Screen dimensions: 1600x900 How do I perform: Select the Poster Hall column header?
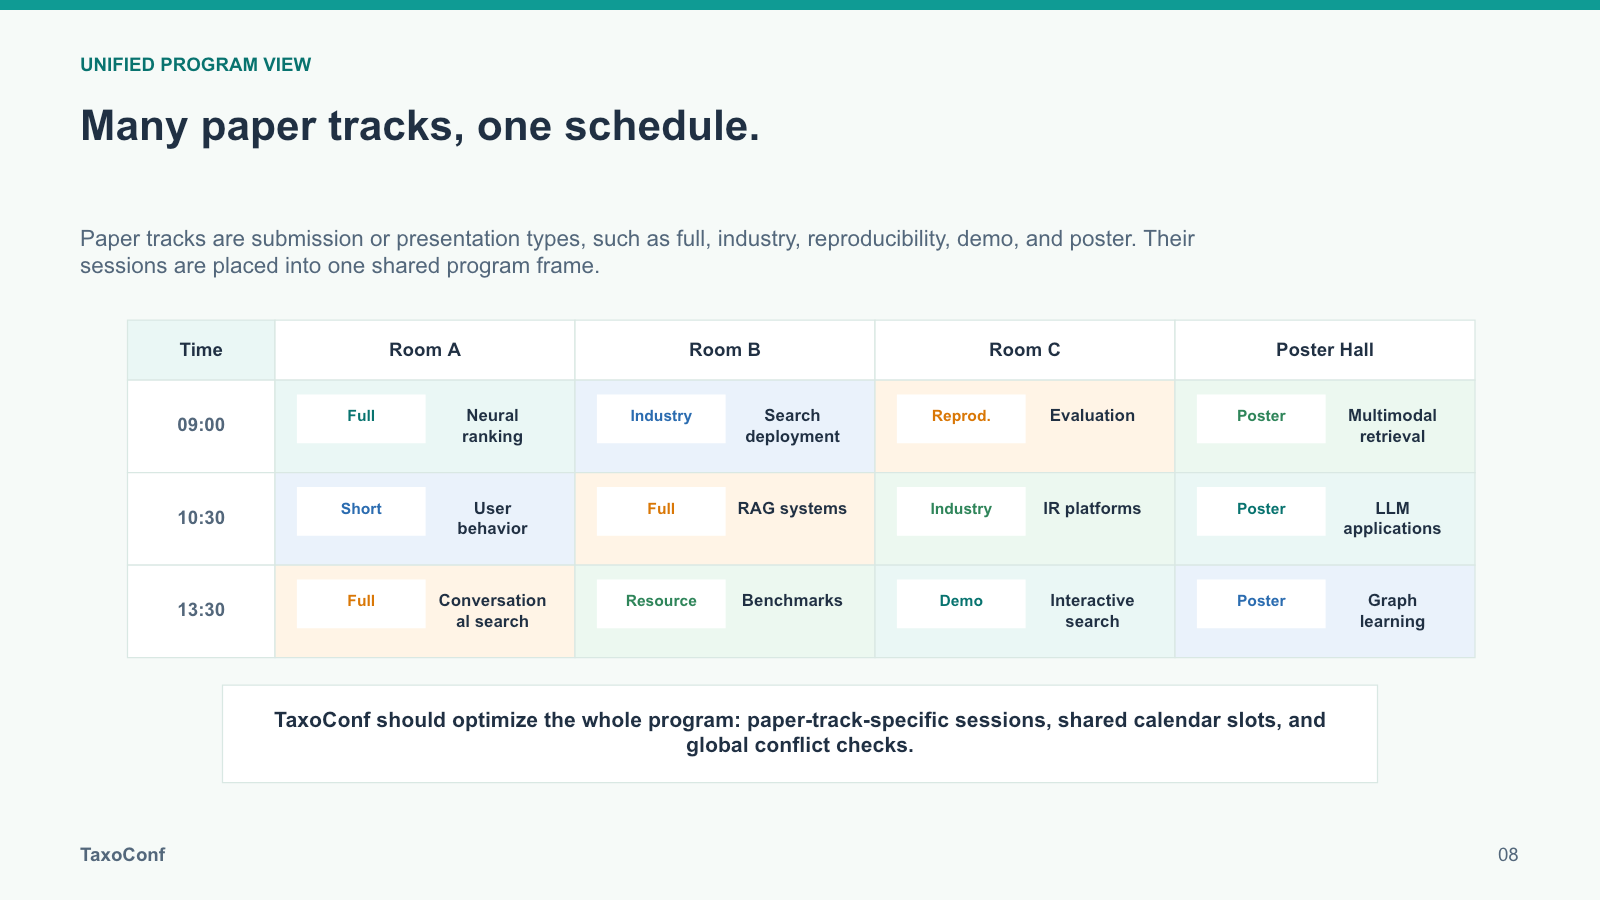(x=1325, y=350)
